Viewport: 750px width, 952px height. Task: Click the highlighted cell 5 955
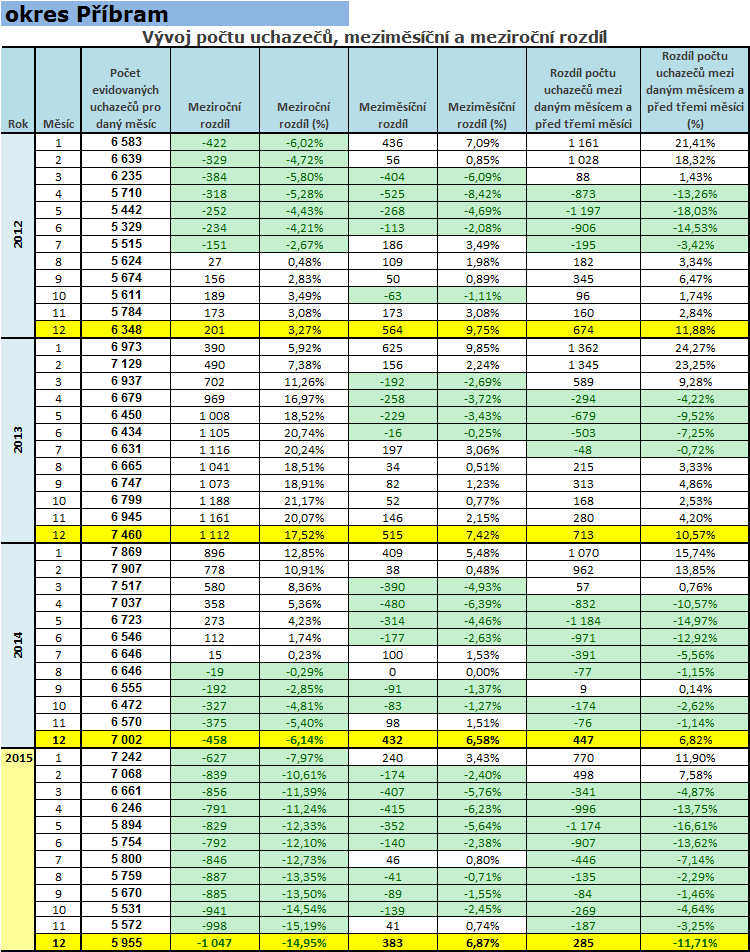[x=126, y=943]
